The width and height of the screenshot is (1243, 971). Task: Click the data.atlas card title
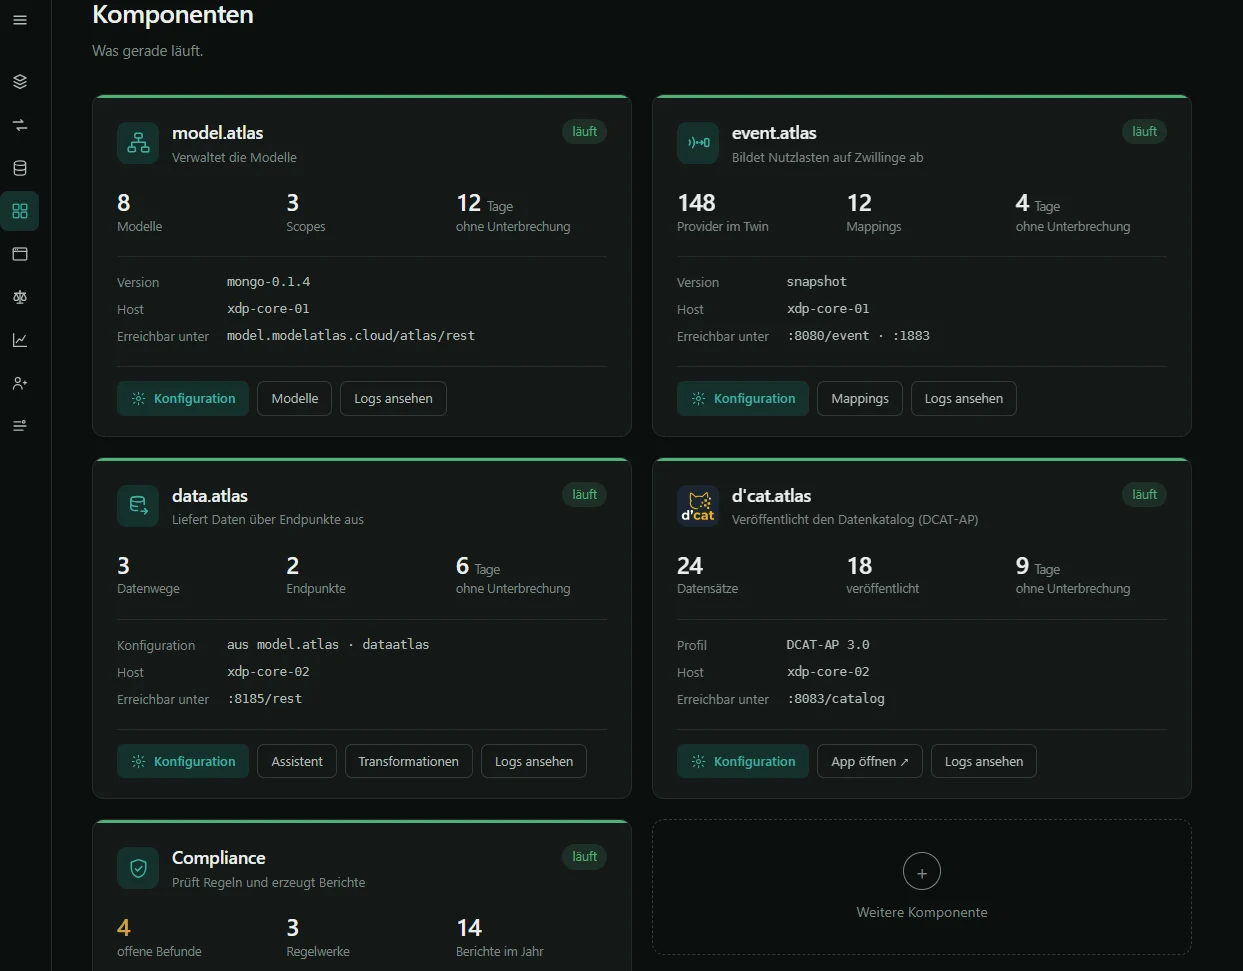(210, 496)
